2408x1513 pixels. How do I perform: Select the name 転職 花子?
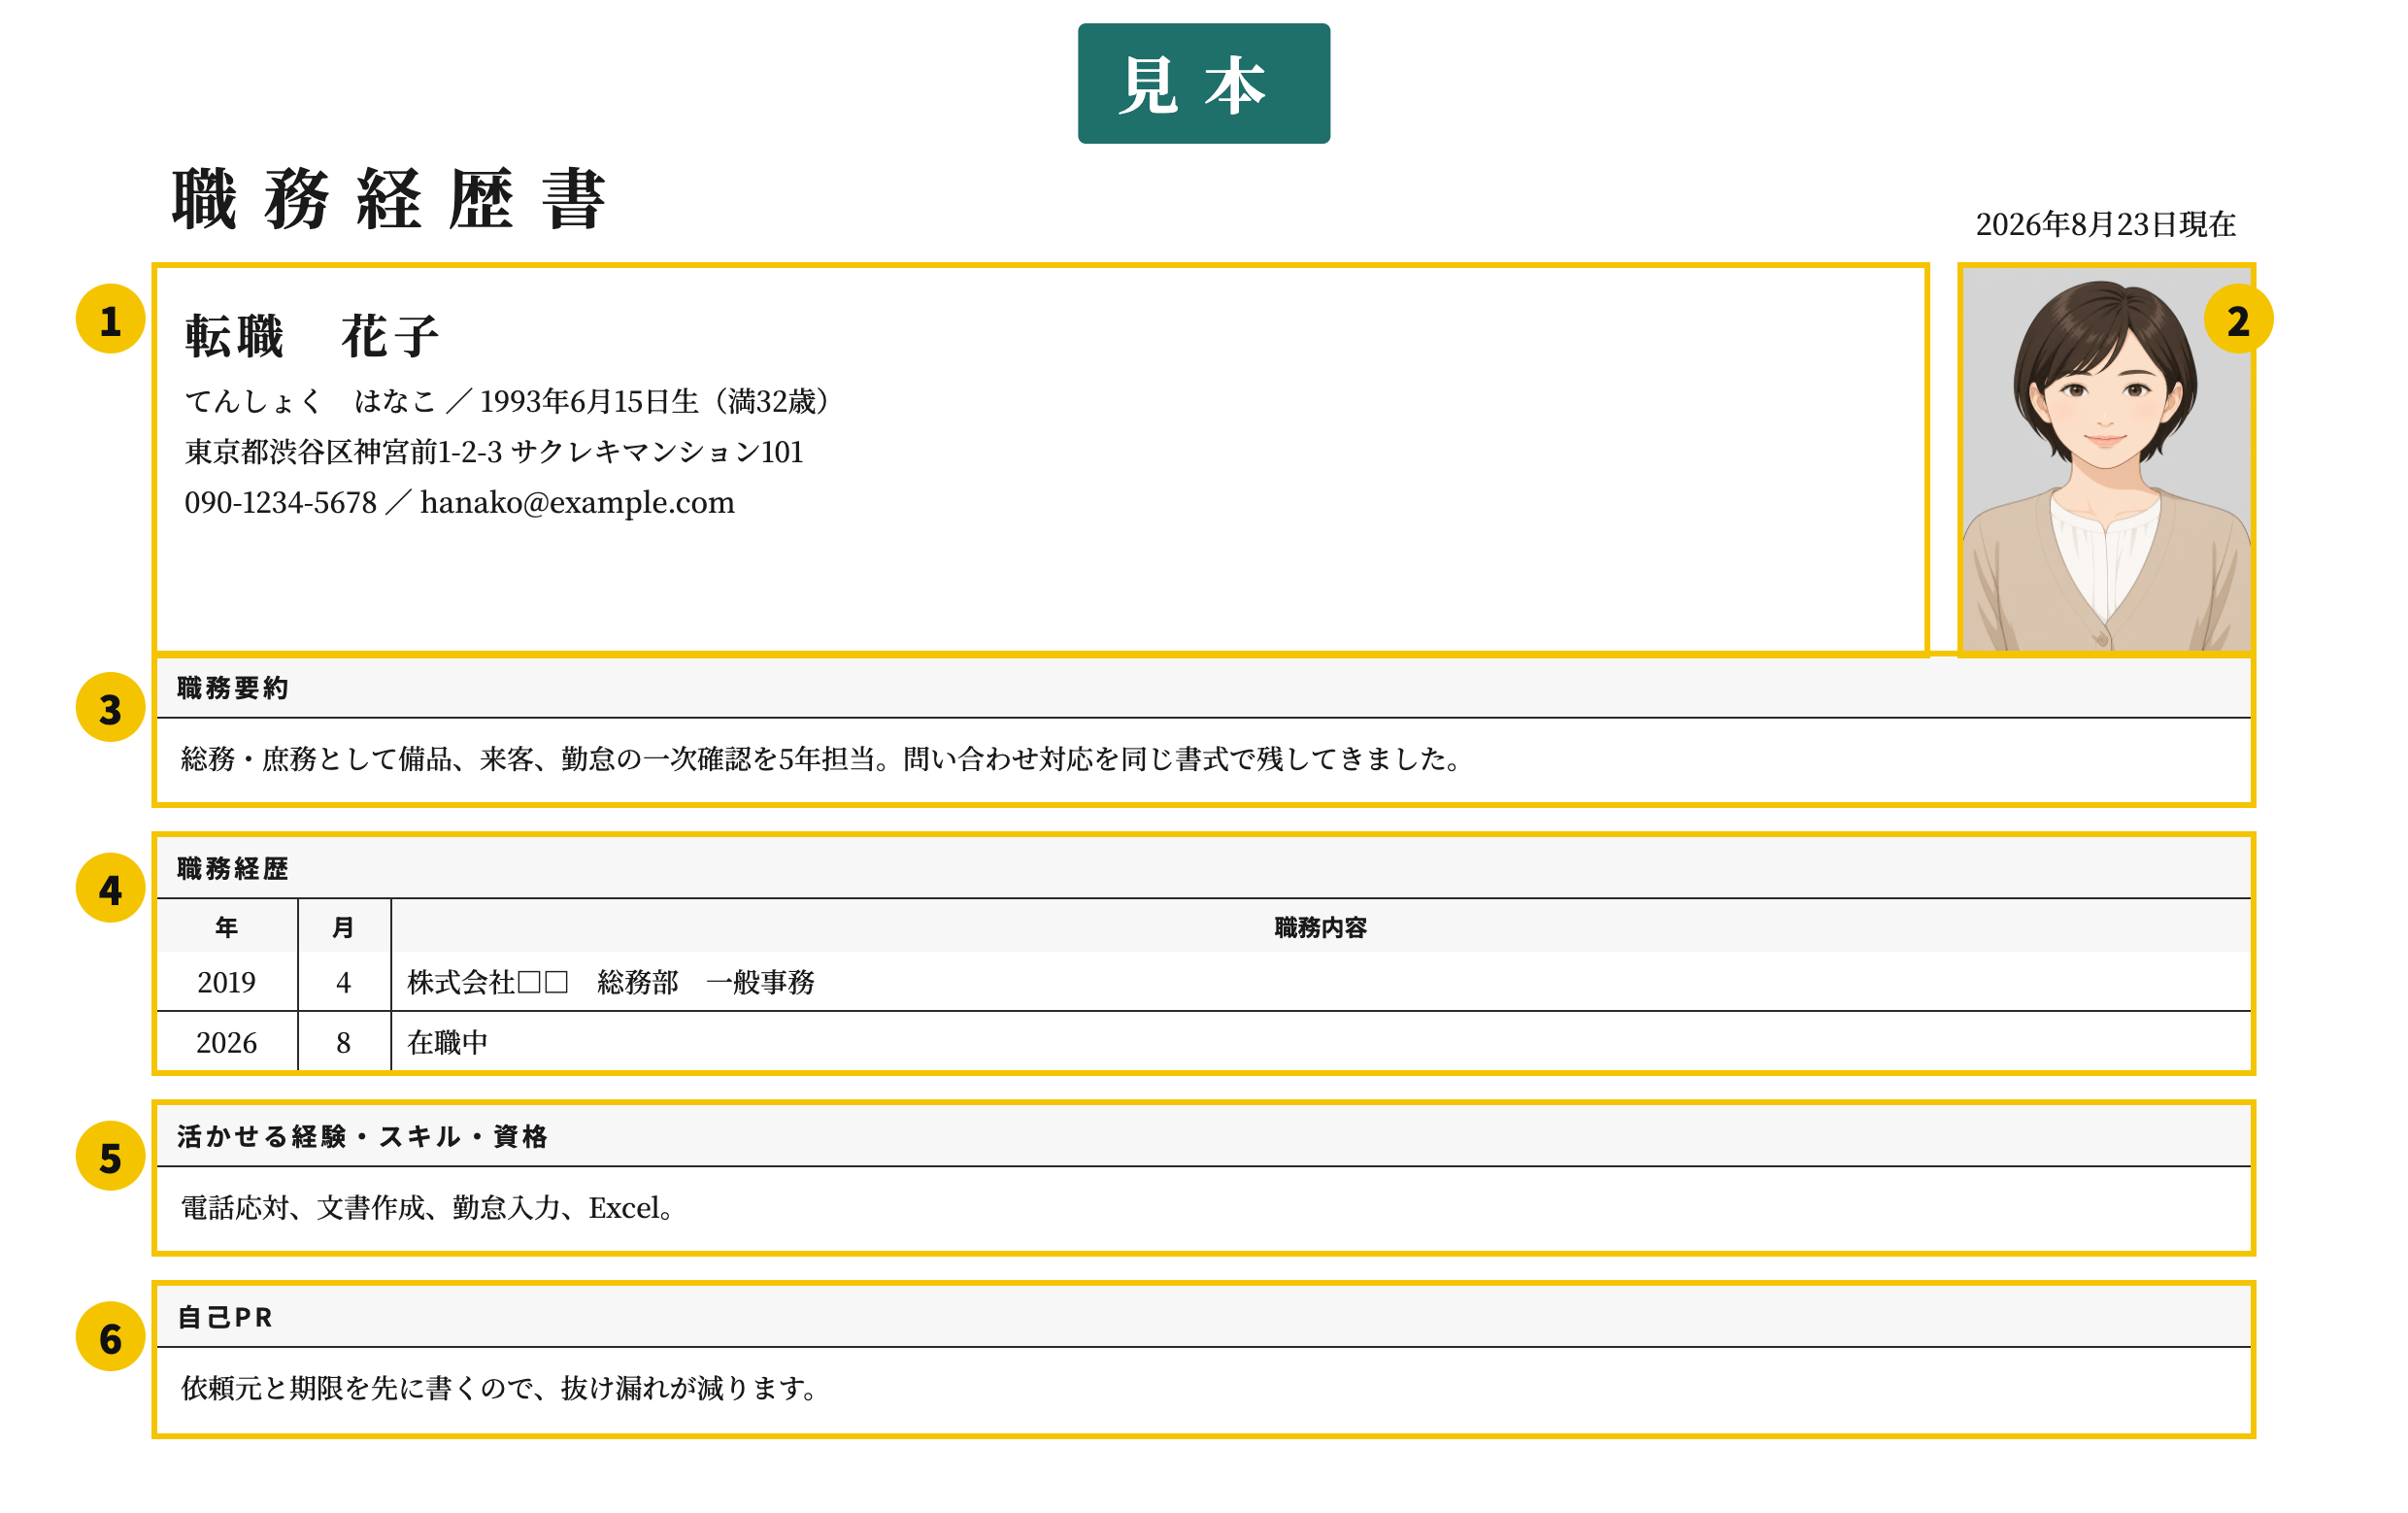pos(312,336)
